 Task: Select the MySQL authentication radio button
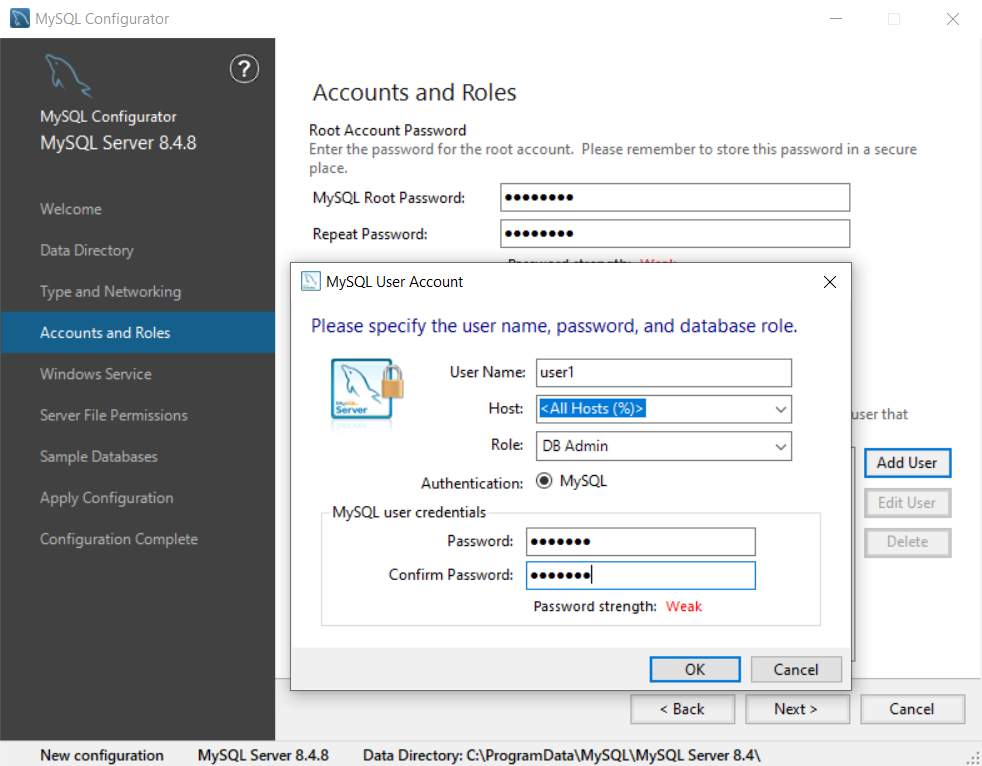[544, 480]
